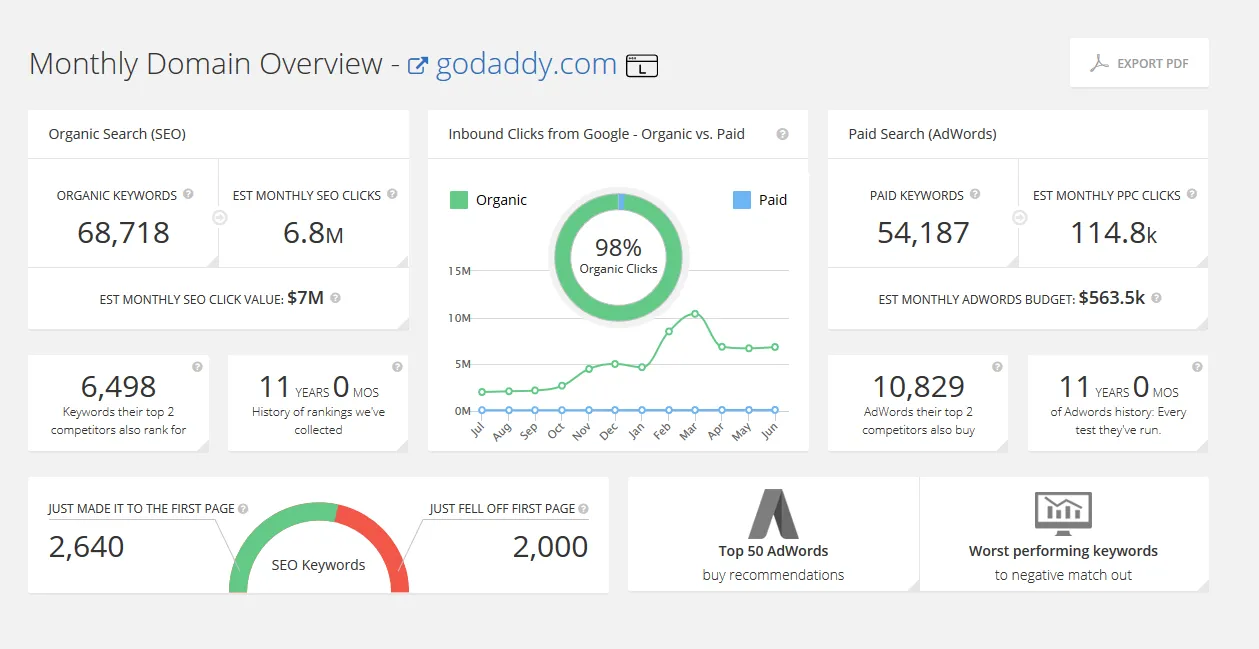1259x649 pixels.
Task: Click red segment of SEO Keywords gauge
Action: tap(378, 538)
